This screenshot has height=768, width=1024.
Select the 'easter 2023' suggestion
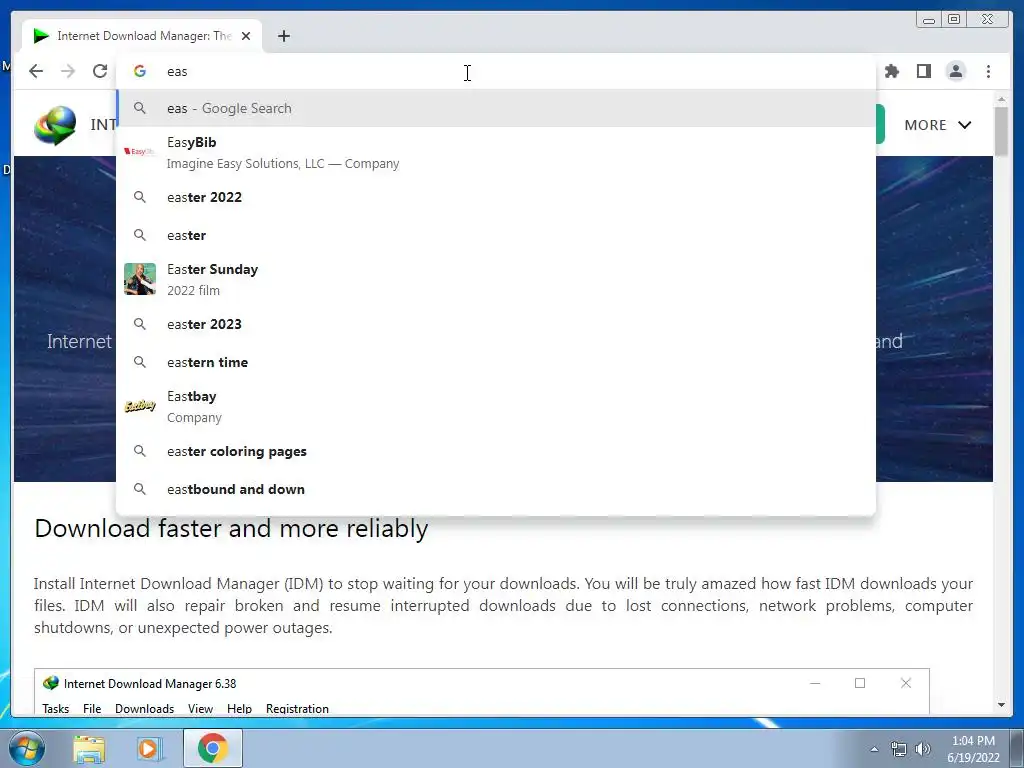pyautogui.click(x=496, y=324)
